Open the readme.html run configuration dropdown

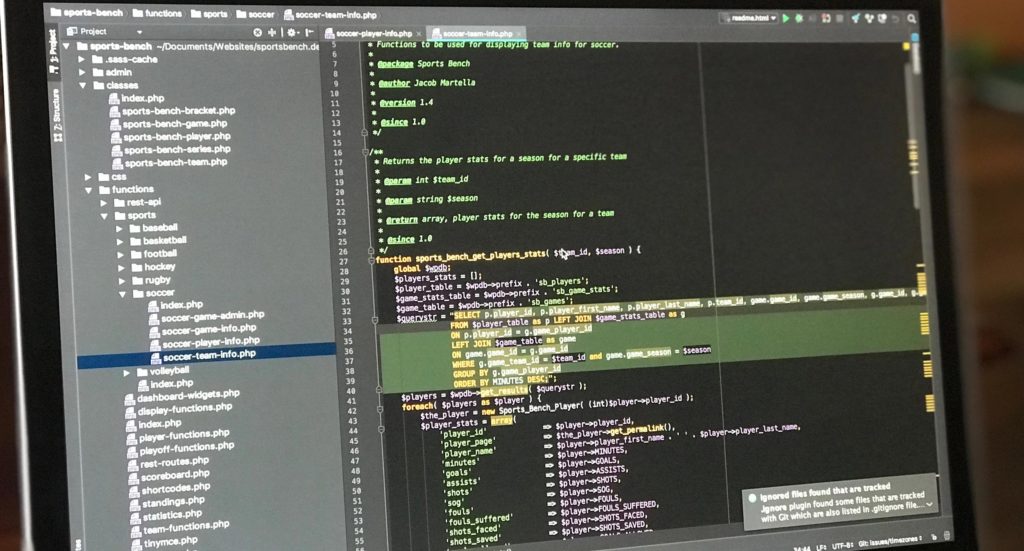tap(748, 18)
